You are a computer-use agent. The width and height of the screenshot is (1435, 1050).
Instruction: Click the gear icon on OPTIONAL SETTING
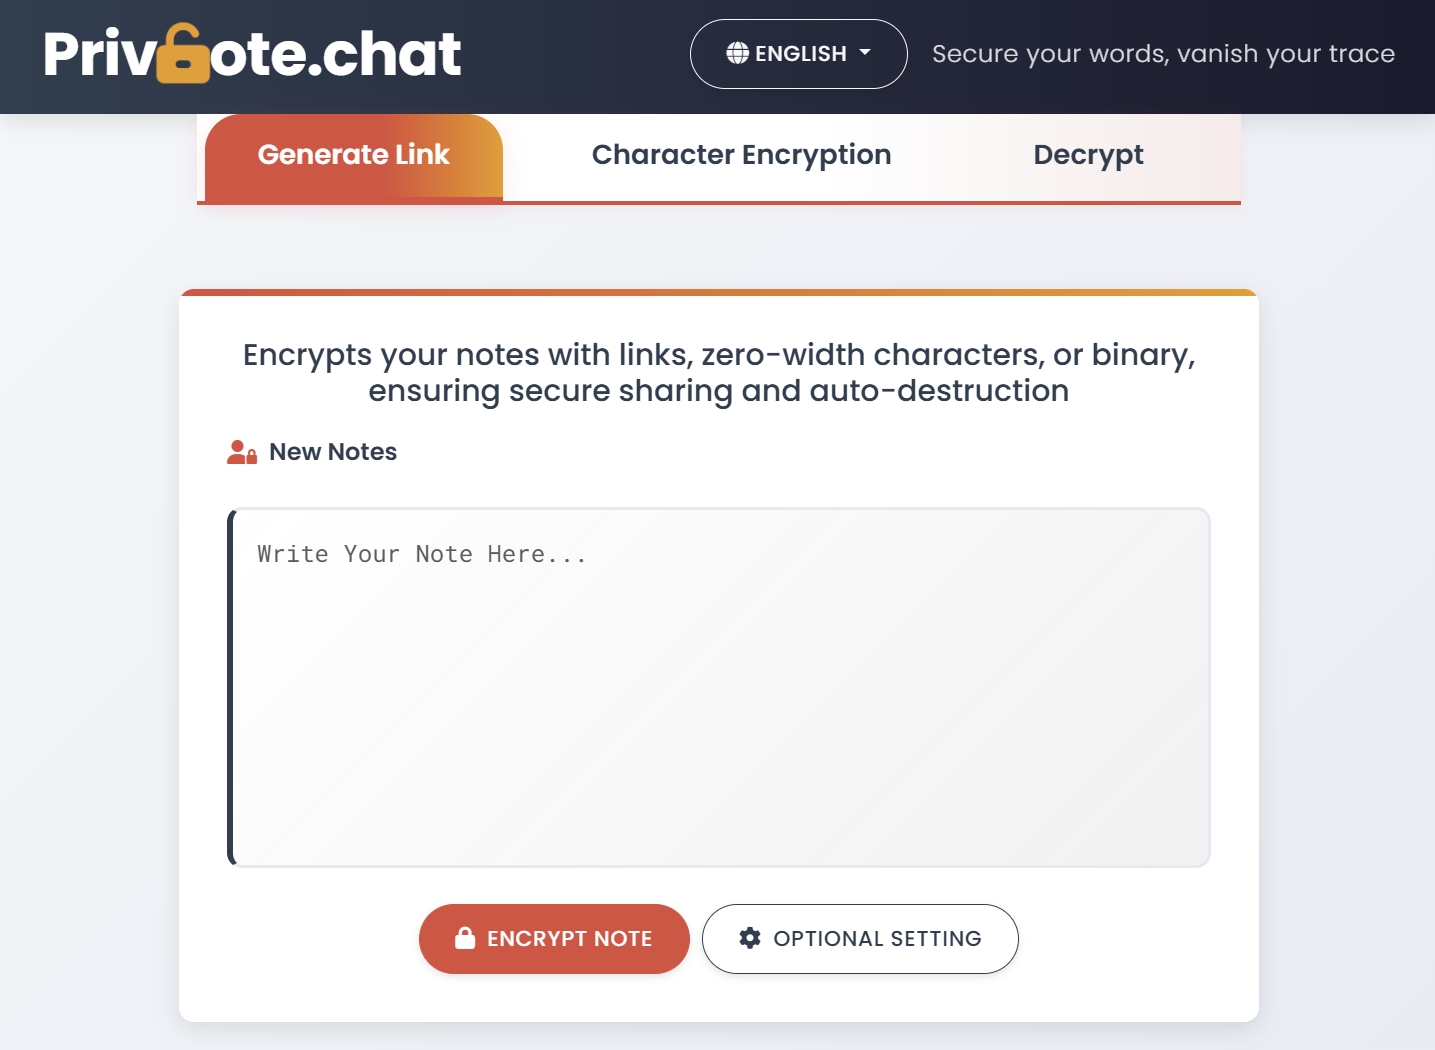point(750,938)
